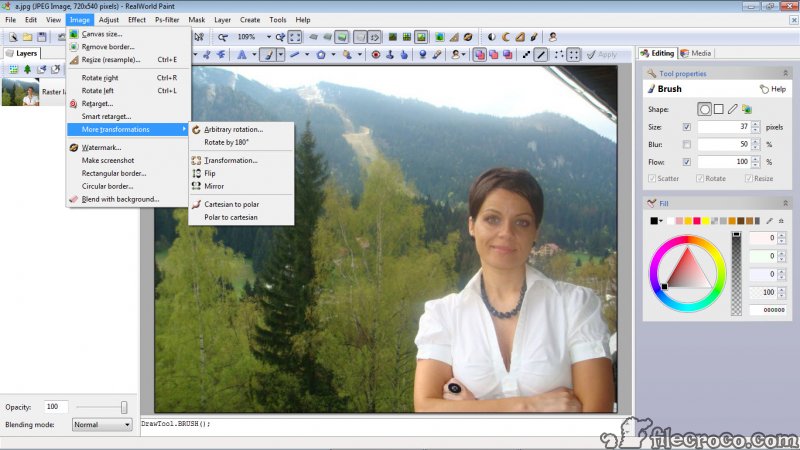This screenshot has height=450, width=800.
Task: Open the Effect menu
Action: pyautogui.click(x=137, y=20)
